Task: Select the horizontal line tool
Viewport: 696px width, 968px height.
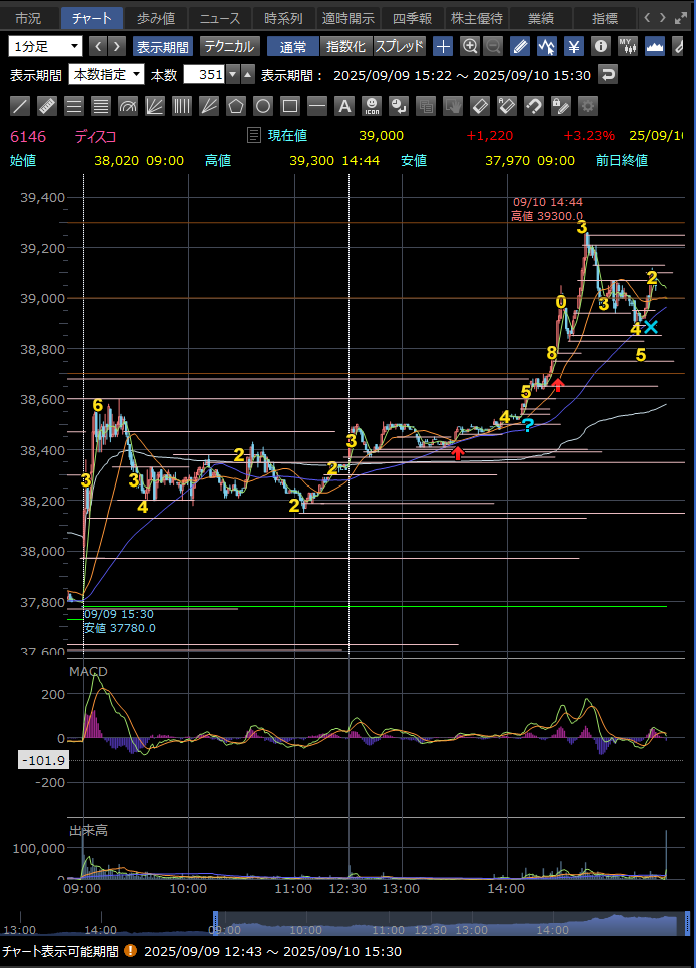Action: click(x=317, y=106)
